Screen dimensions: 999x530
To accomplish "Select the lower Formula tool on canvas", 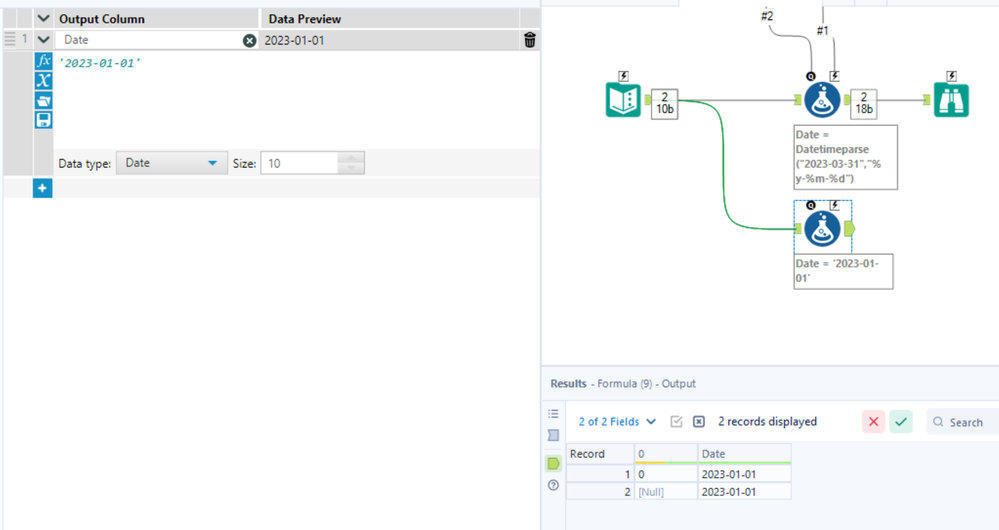I will [x=822, y=229].
